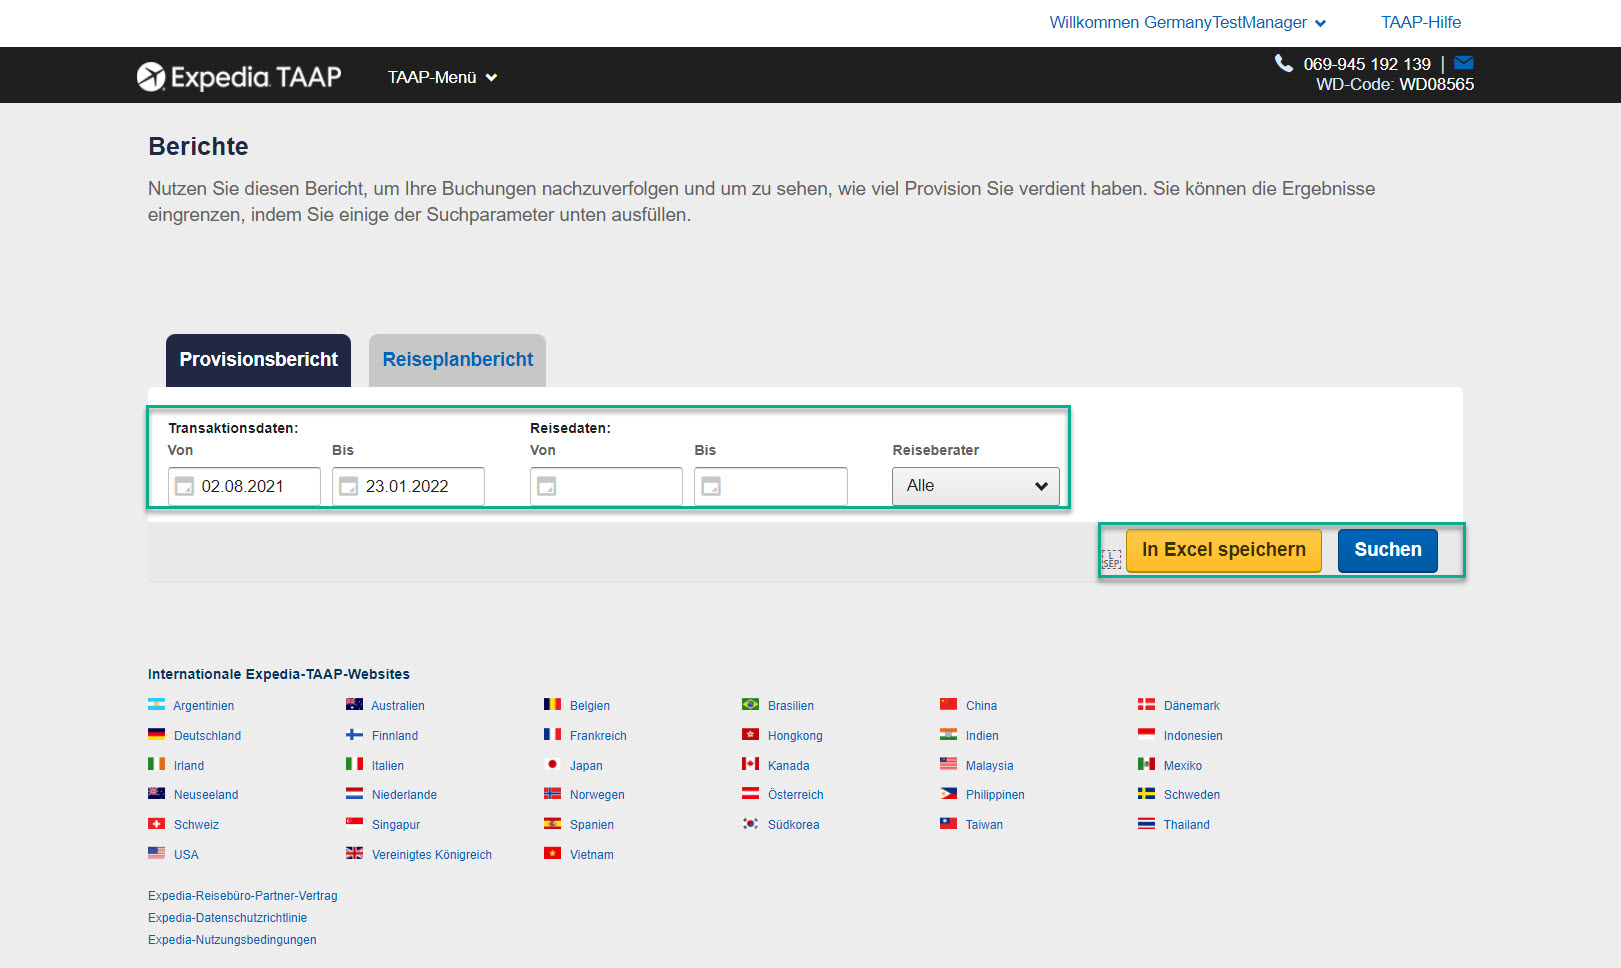Open the Expedia-Datenschutzrichtlinie link
Image resolution: width=1621 pixels, height=968 pixels.
[228, 918]
